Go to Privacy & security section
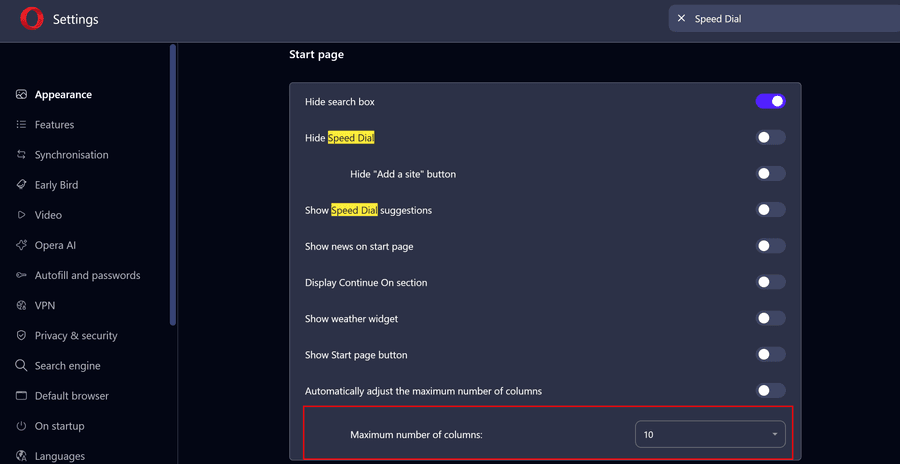This screenshot has width=900, height=464. click(x=76, y=335)
